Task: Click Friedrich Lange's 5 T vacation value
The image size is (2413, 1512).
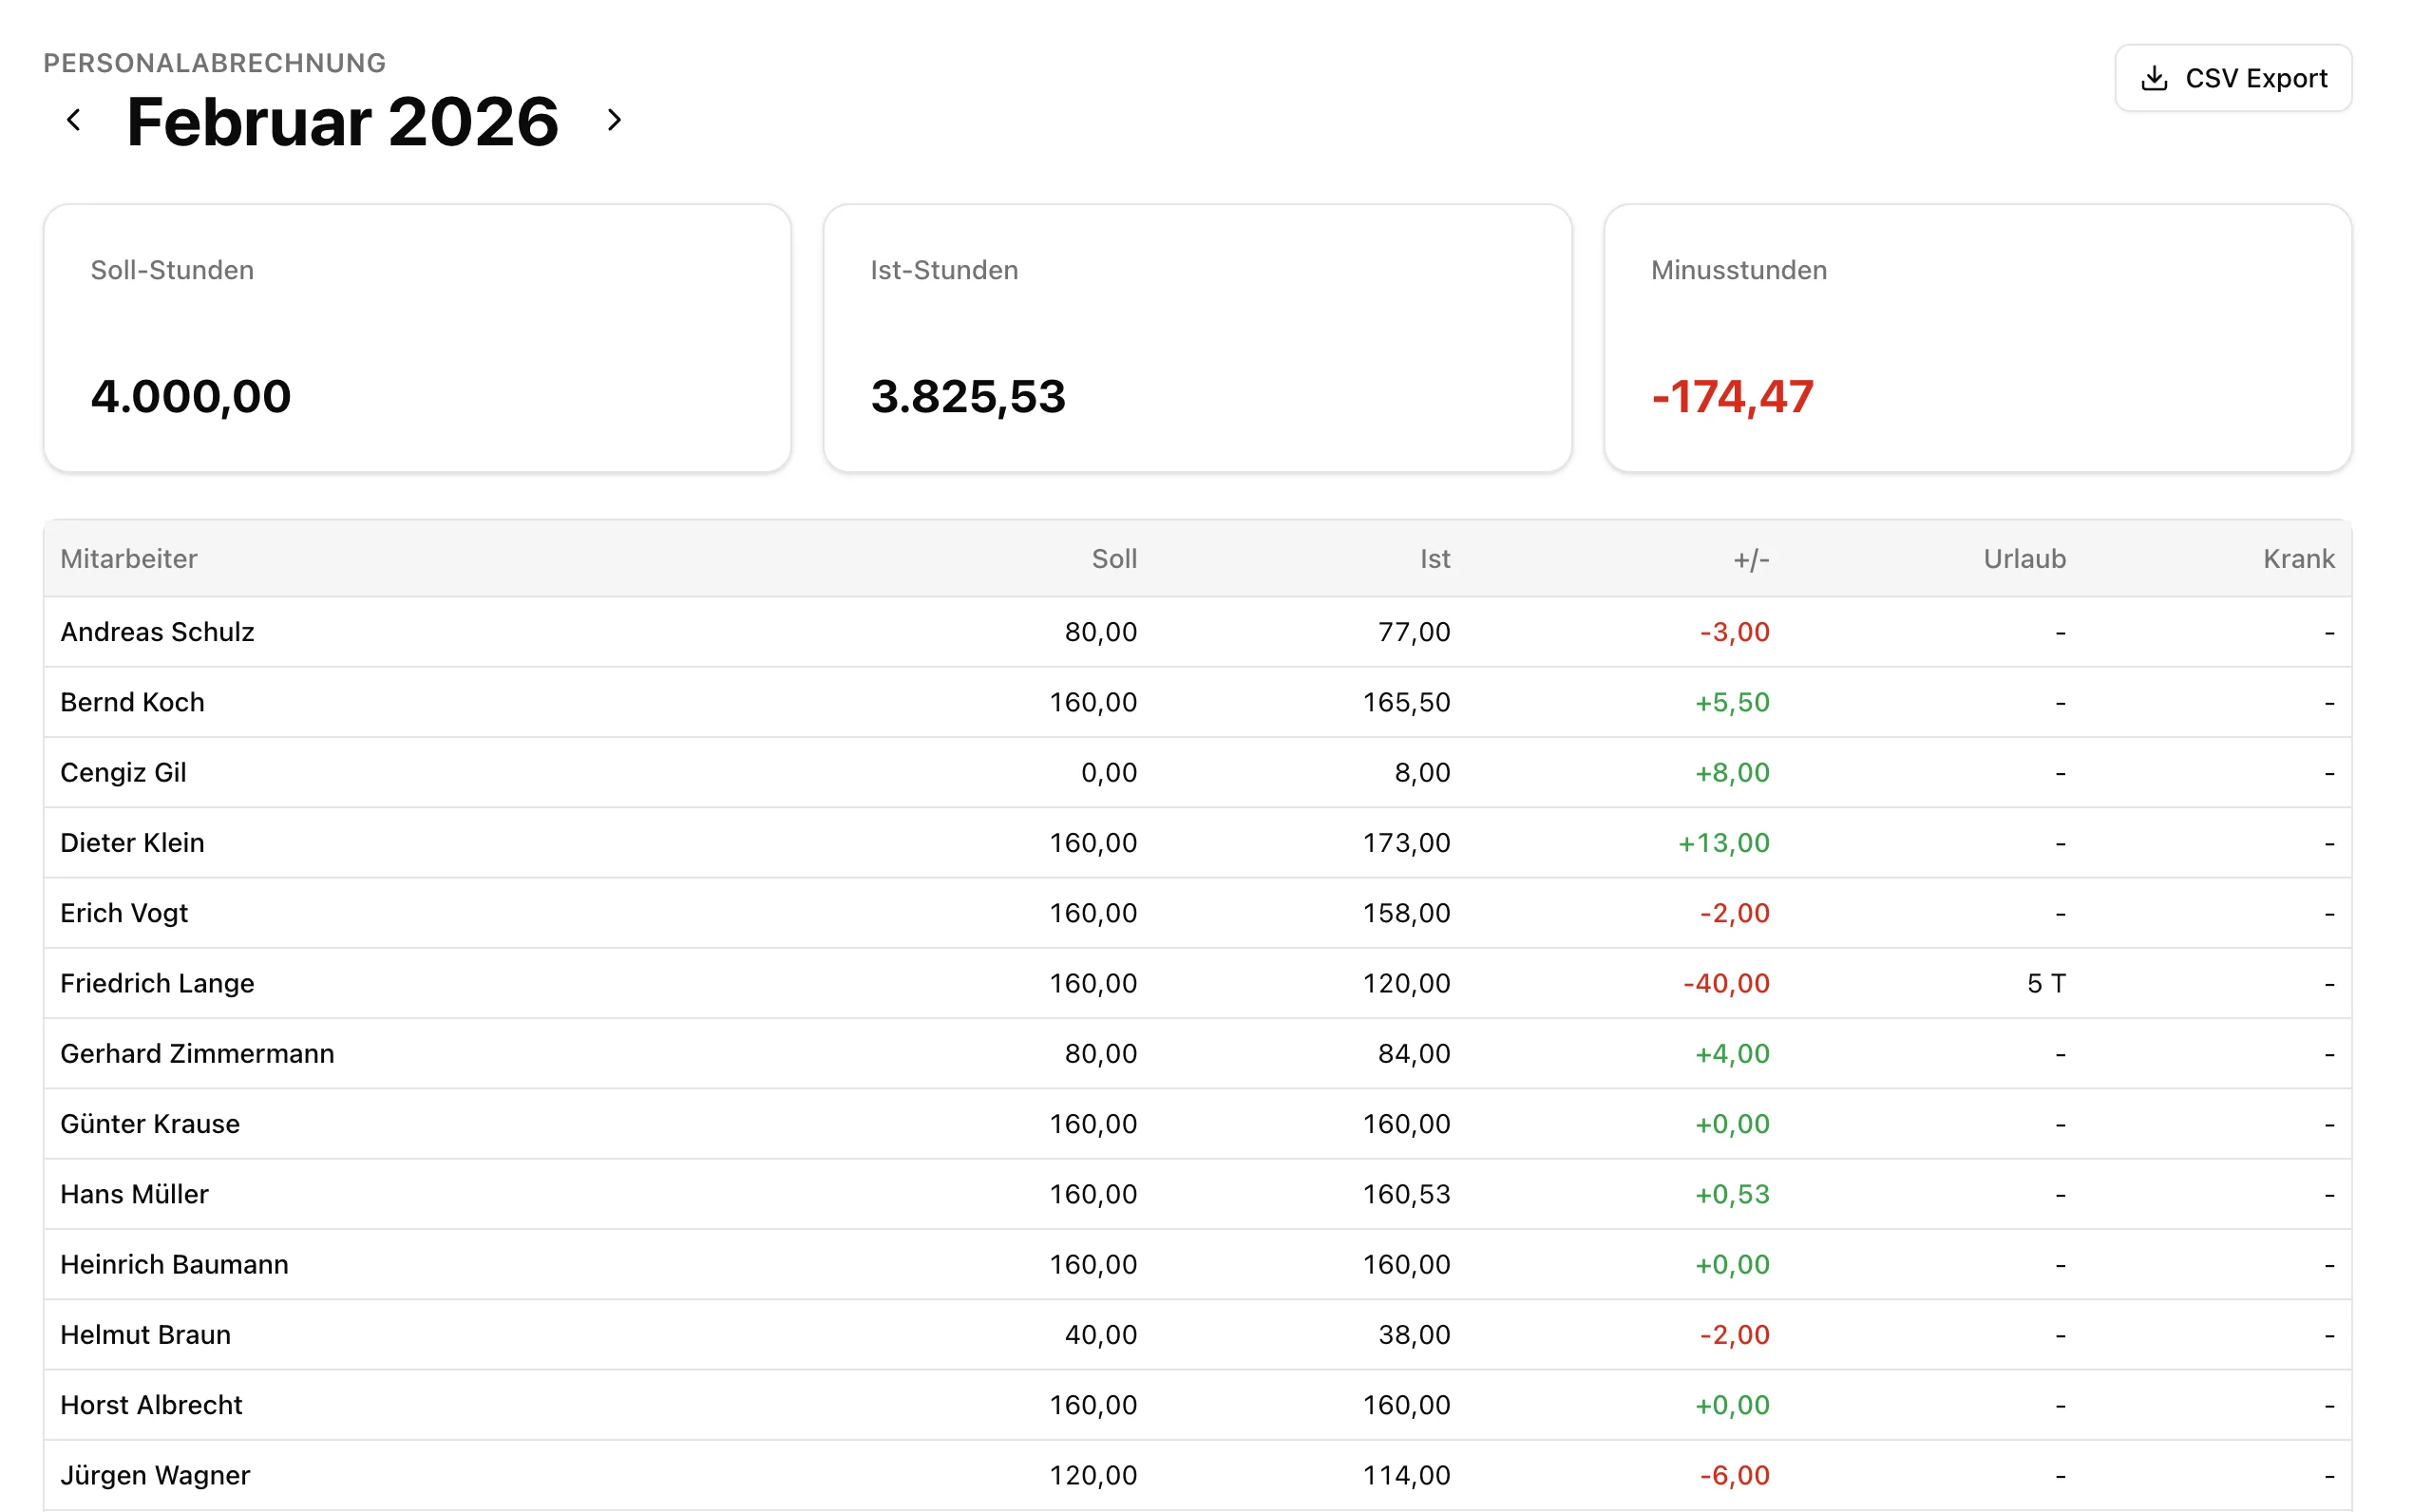Action: tap(2045, 983)
